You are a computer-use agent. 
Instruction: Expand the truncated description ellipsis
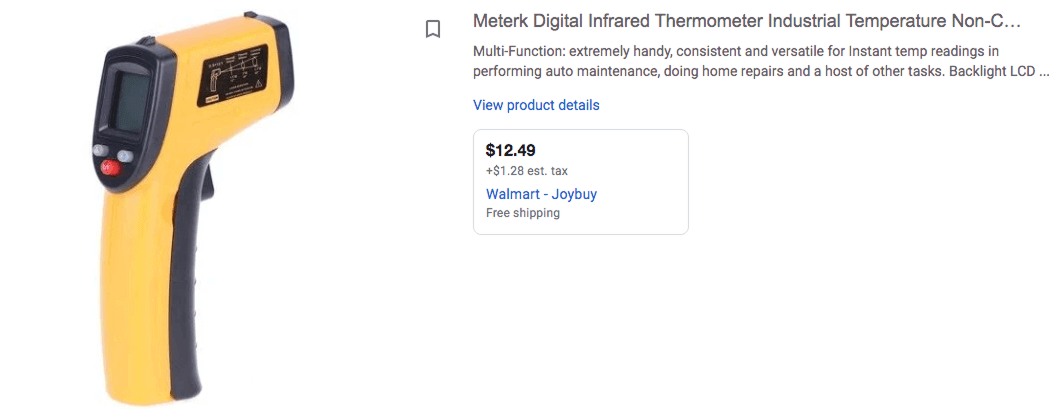[1044, 72]
